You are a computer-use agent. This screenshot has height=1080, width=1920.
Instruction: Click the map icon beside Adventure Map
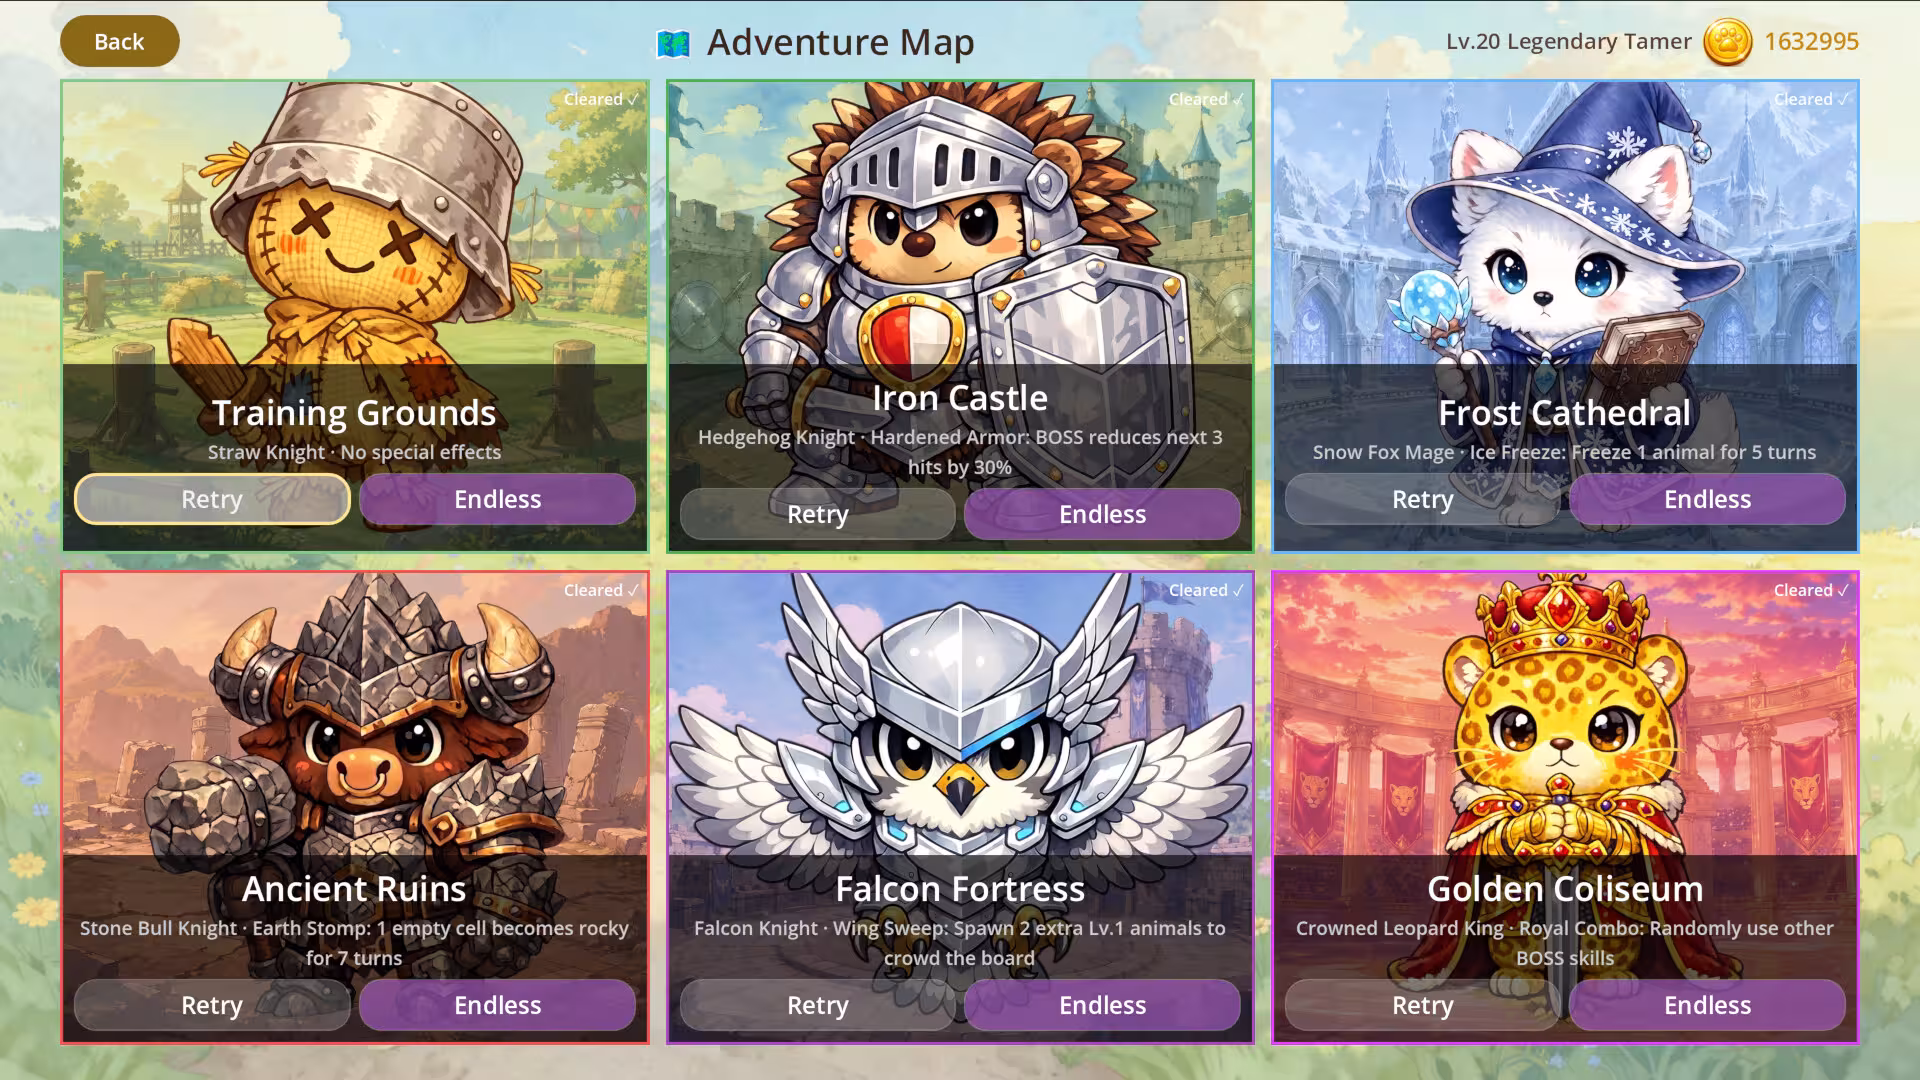(674, 43)
